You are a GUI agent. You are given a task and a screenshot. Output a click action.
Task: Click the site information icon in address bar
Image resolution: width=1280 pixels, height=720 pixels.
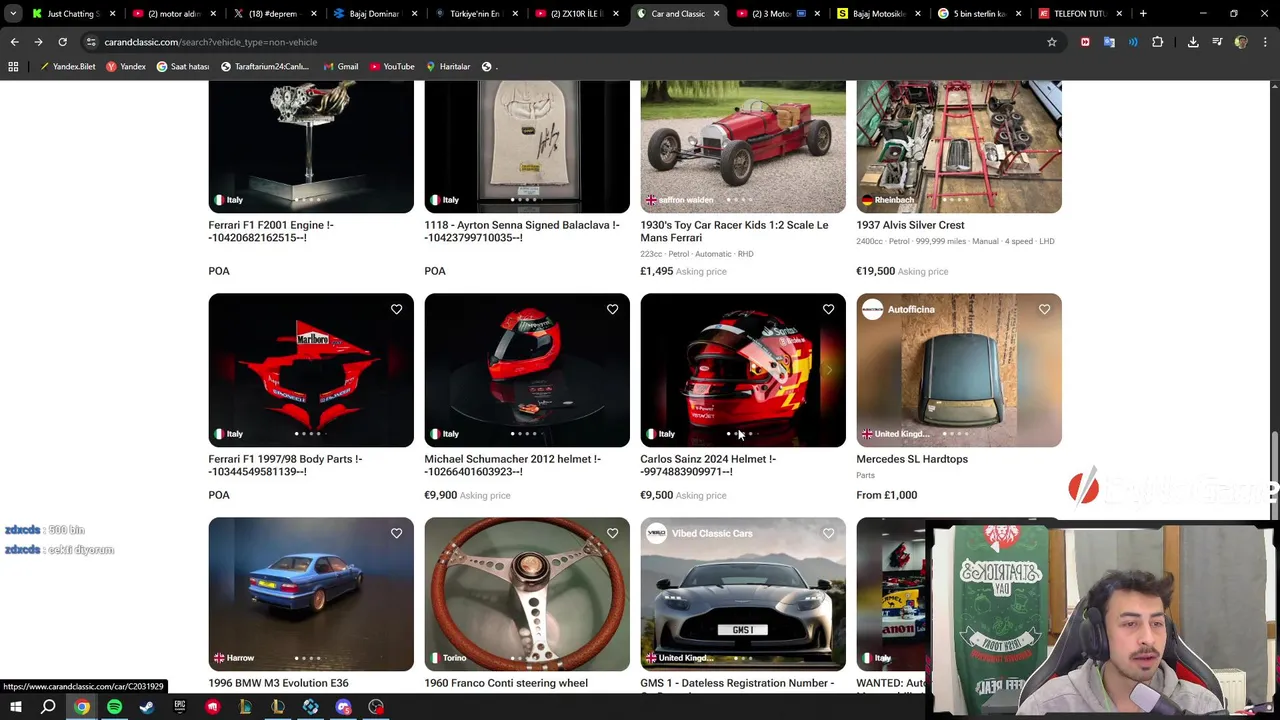point(91,42)
